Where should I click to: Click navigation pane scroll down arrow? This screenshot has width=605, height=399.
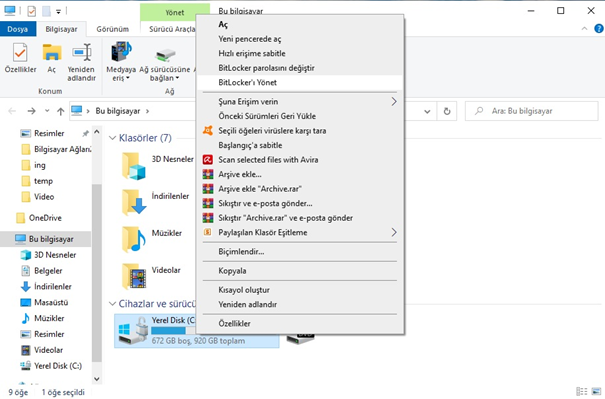coord(97,379)
